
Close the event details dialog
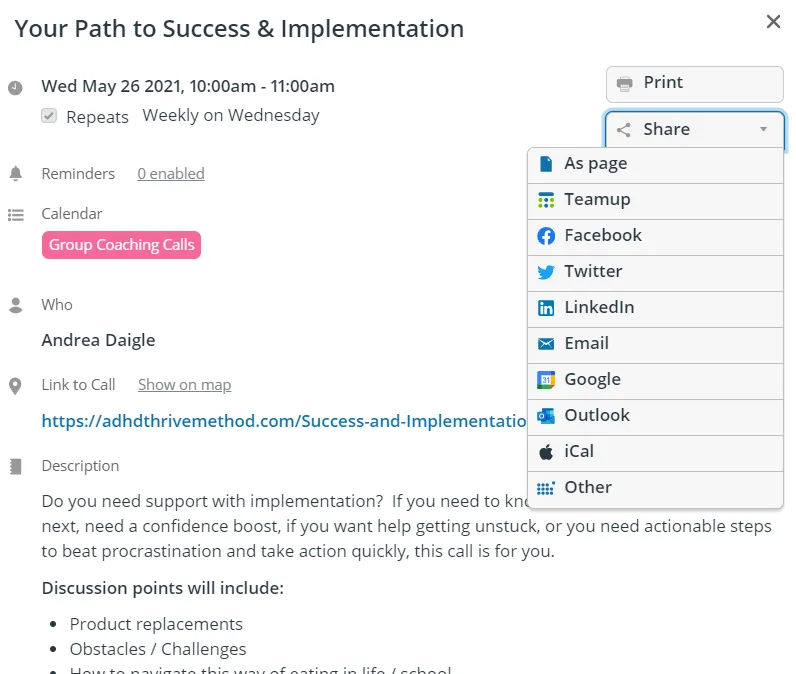point(773,22)
